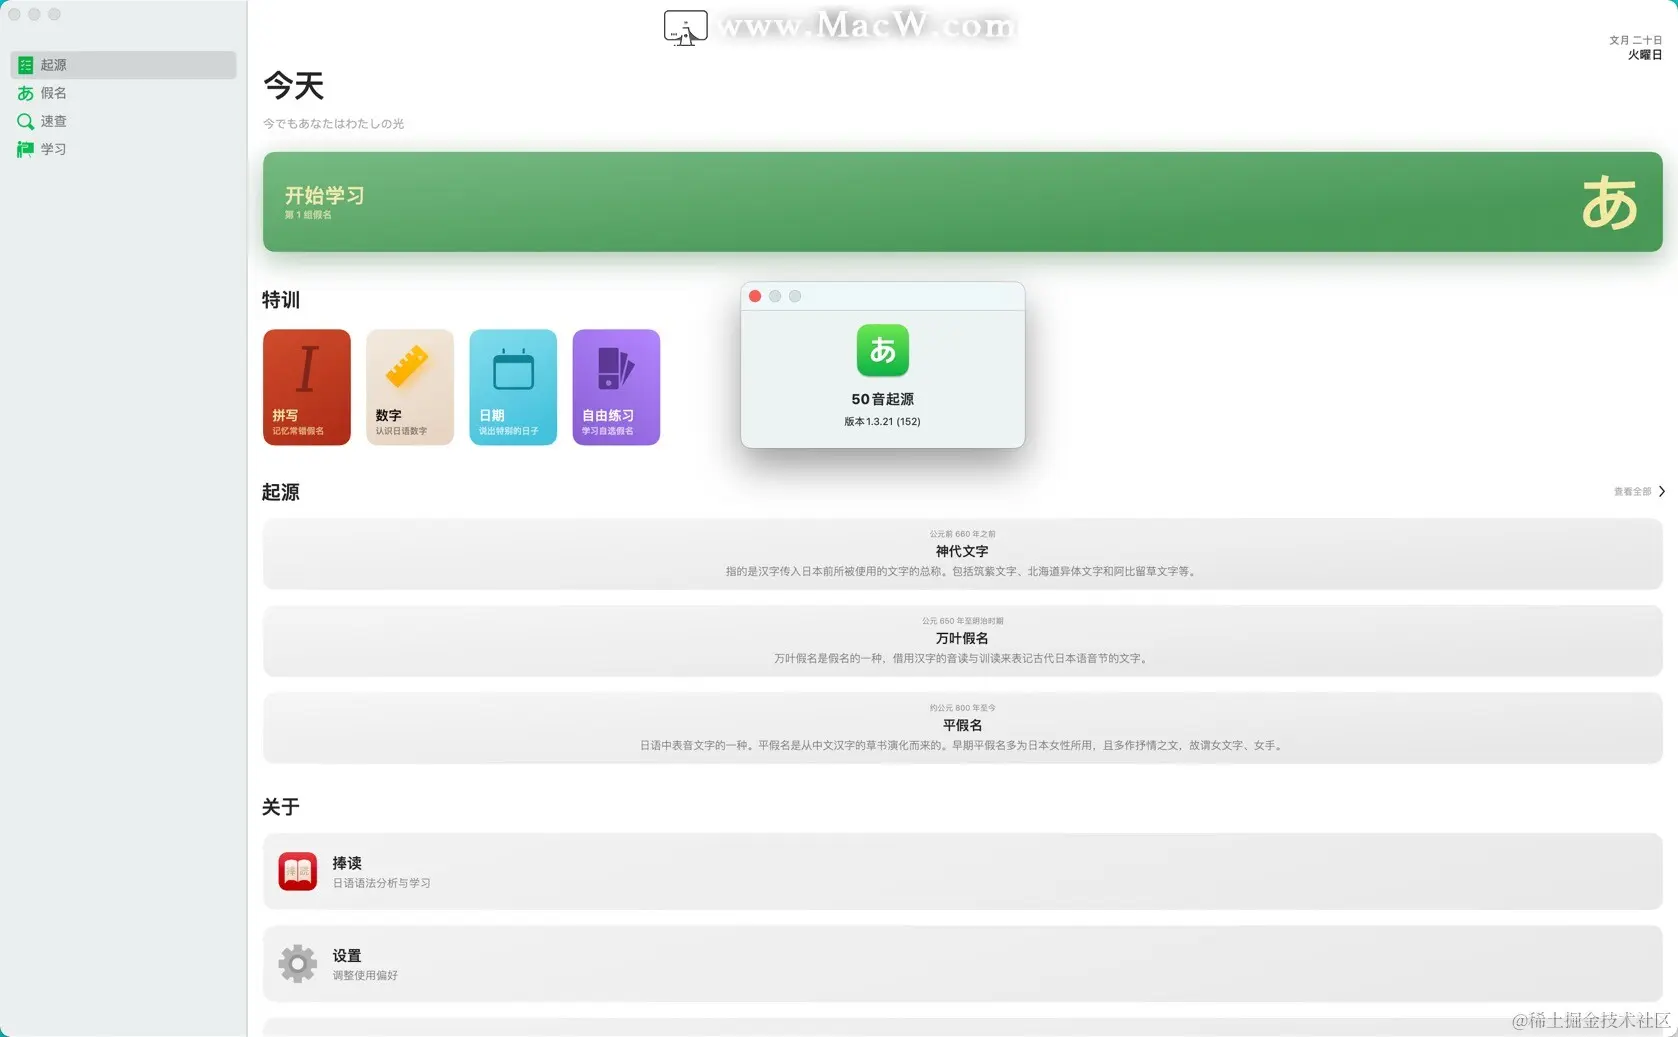Open the 万叶假名 origin entry
Viewport: 1678px width, 1037px height.
pos(962,641)
